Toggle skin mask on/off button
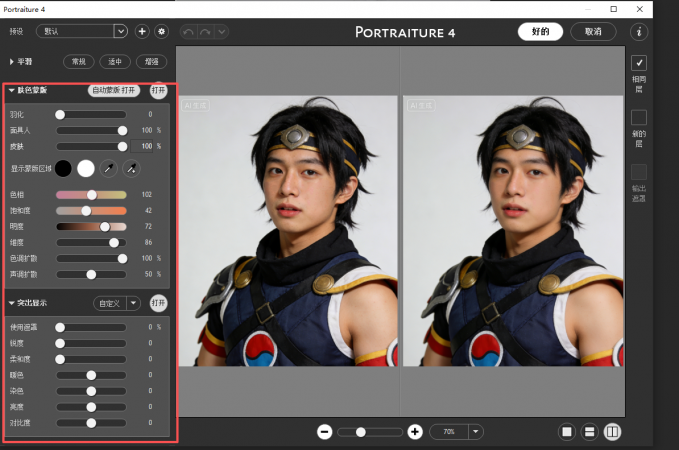 pyautogui.click(x=158, y=91)
